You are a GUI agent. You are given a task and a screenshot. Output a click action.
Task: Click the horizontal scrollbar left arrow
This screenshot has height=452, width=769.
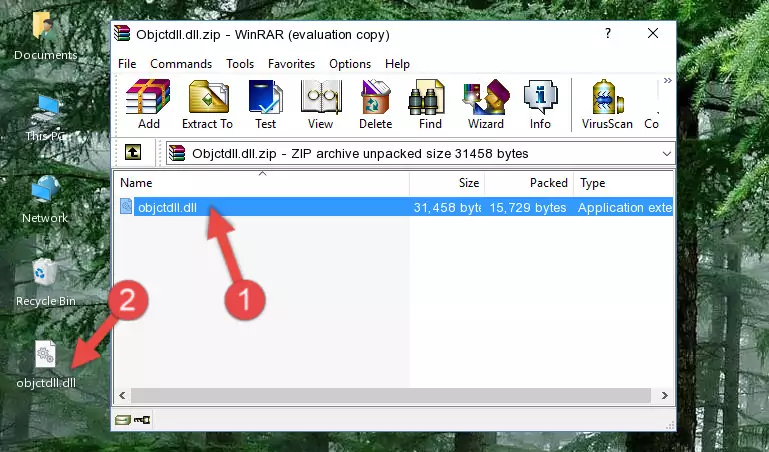point(122,395)
